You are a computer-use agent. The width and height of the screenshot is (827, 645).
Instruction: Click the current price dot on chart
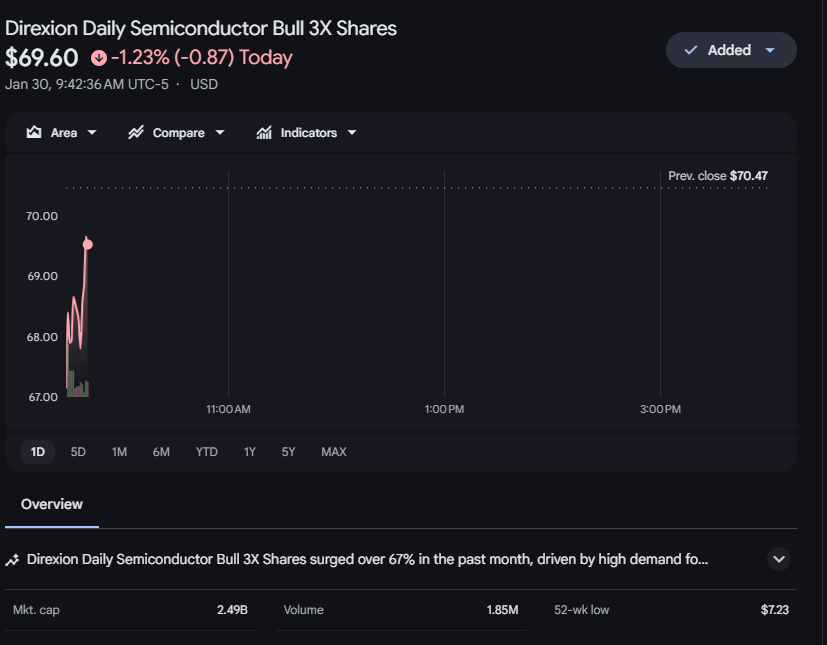point(88,244)
